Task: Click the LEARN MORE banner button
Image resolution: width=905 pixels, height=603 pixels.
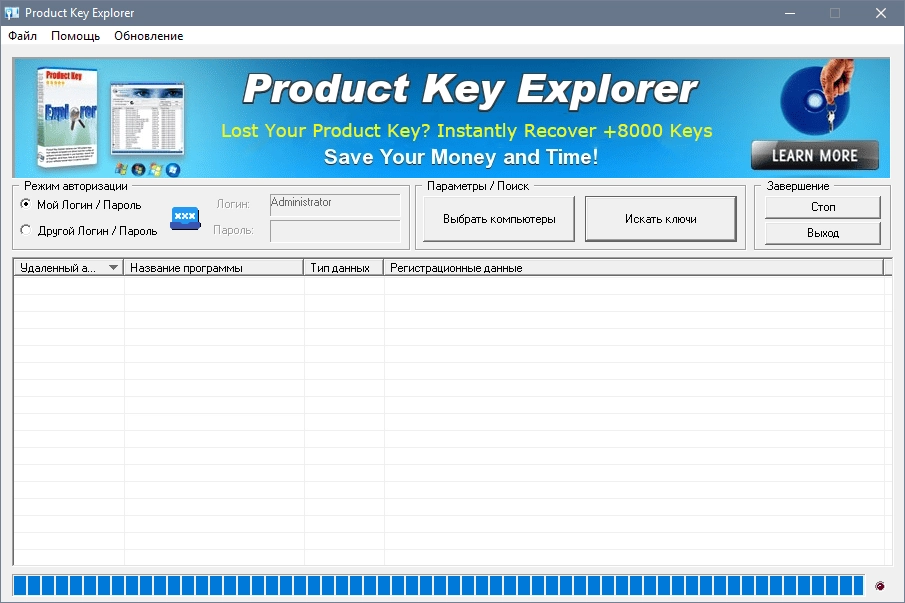Action: (x=815, y=155)
